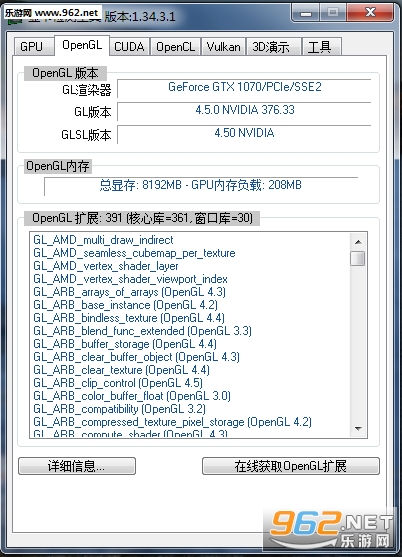This screenshot has height=557, width=402.
Task: Select GL_AMD_seamless_cubemap_per_texture entry
Action: tap(134, 253)
